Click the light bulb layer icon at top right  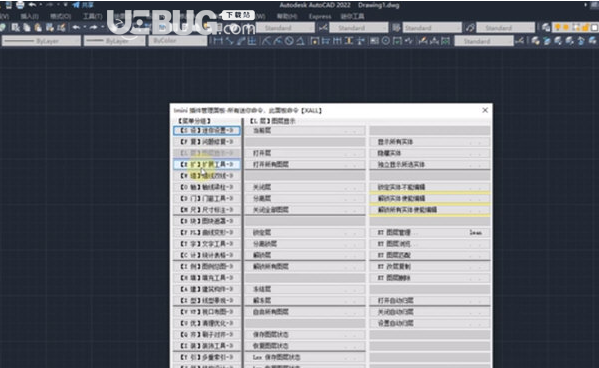(558, 27)
